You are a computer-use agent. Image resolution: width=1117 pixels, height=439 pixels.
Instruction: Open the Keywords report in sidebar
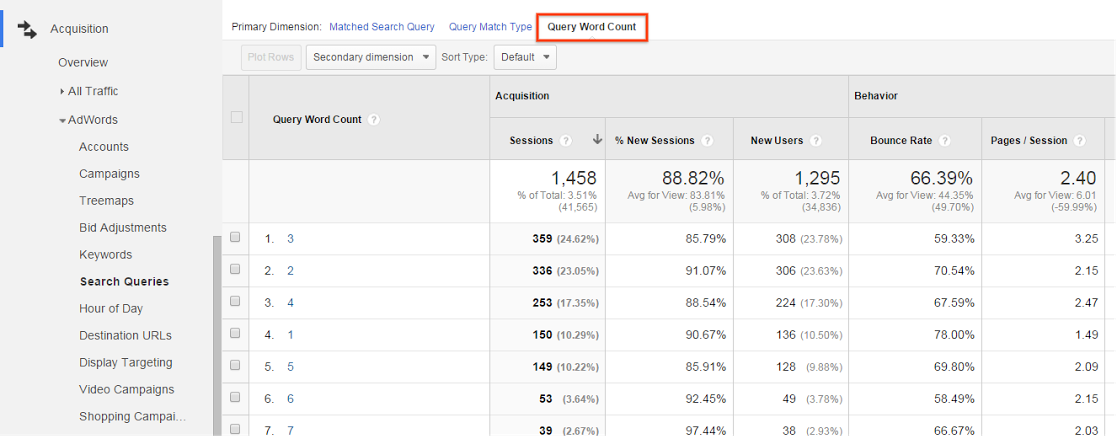coord(105,255)
